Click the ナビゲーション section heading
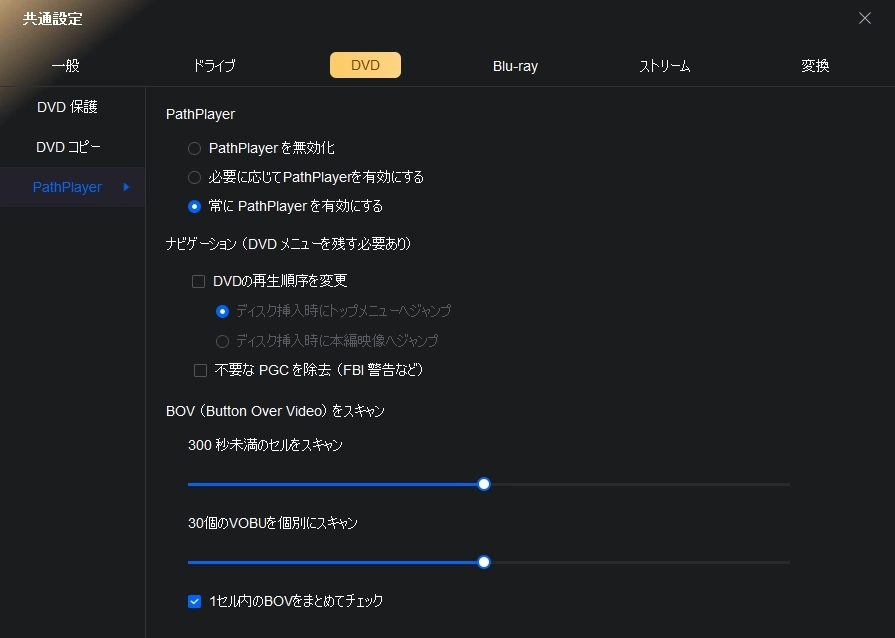The width and height of the screenshot is (895, 638). pos(289,244)
